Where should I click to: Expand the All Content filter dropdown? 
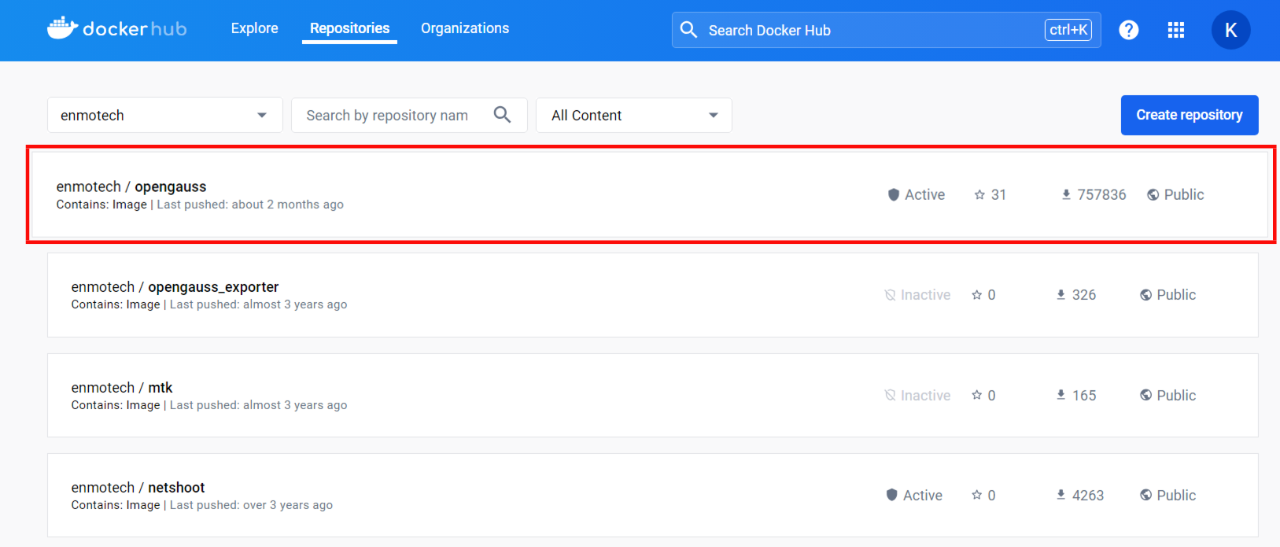point(634,115)
